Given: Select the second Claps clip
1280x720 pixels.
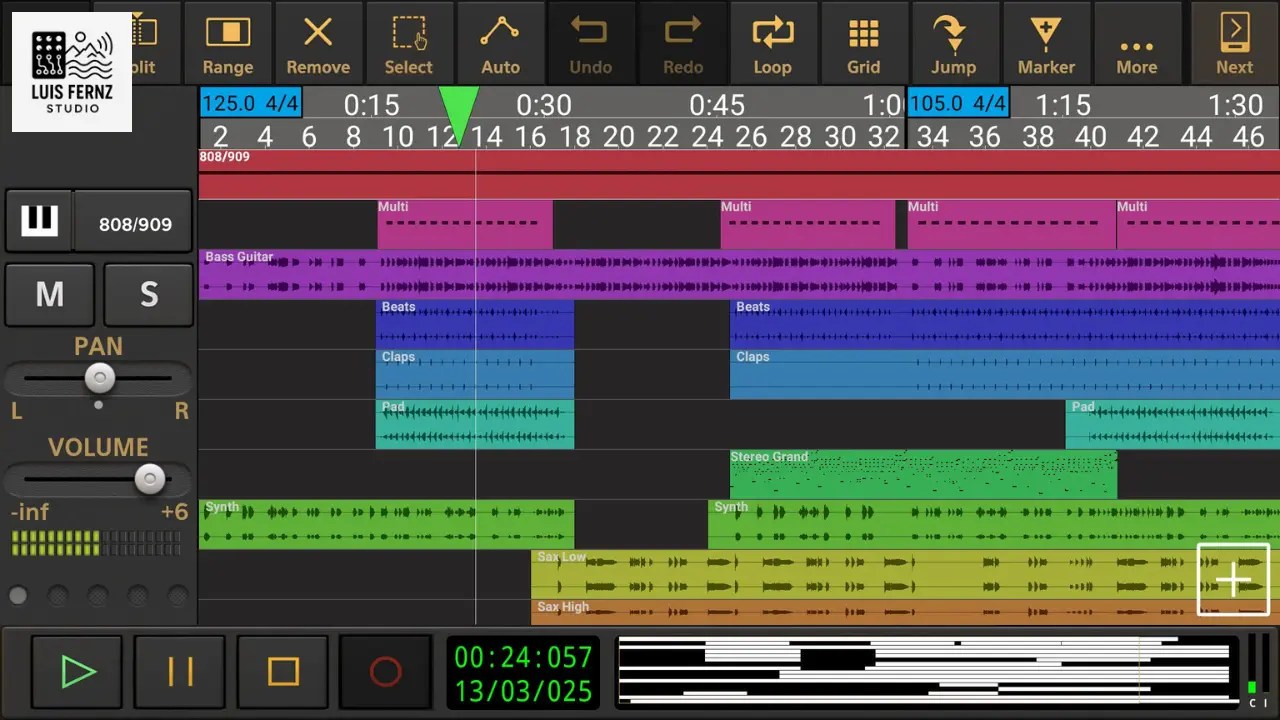Looking at the screenshot, I should click(1005, 375).
